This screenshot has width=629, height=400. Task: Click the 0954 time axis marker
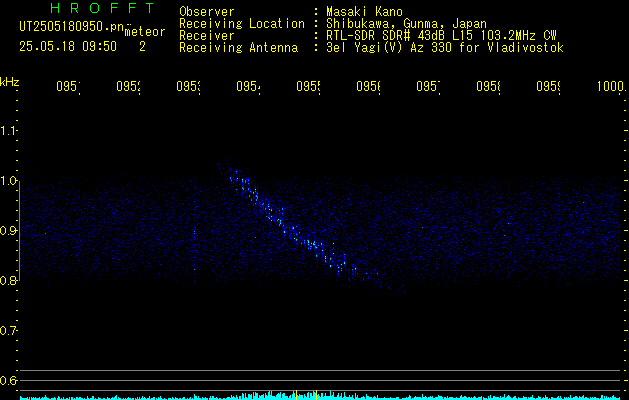coord(248,87)
